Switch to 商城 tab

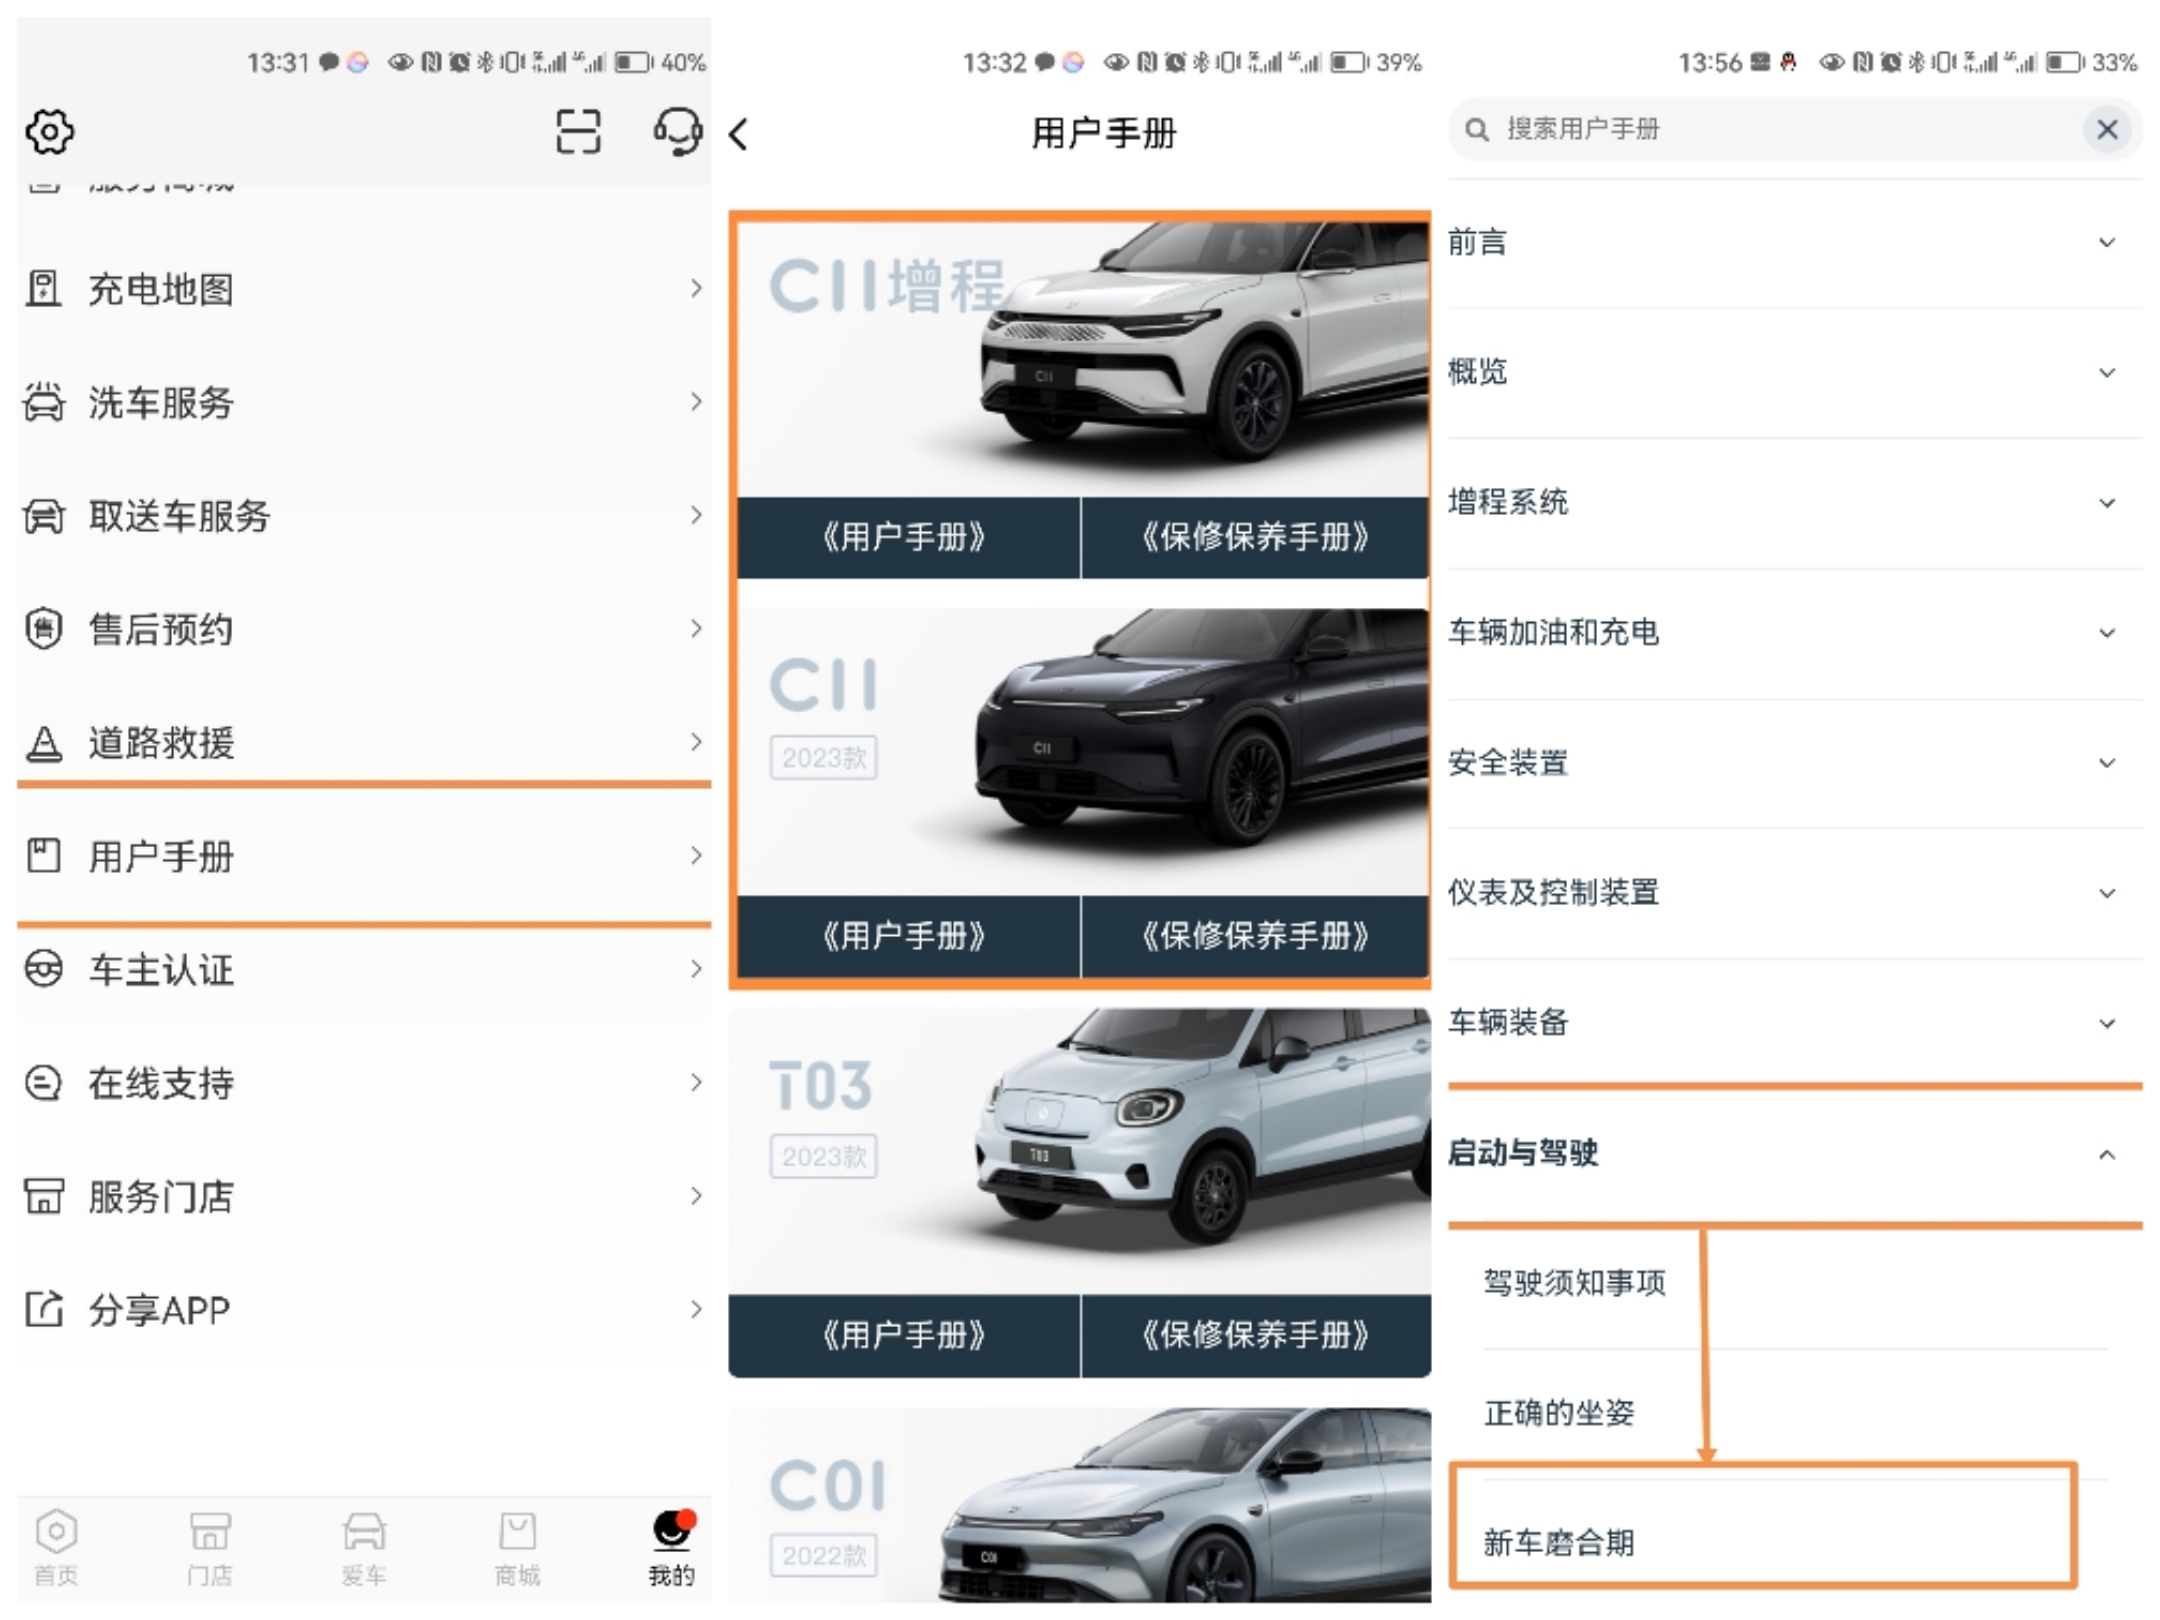[x=518, y=1548]
